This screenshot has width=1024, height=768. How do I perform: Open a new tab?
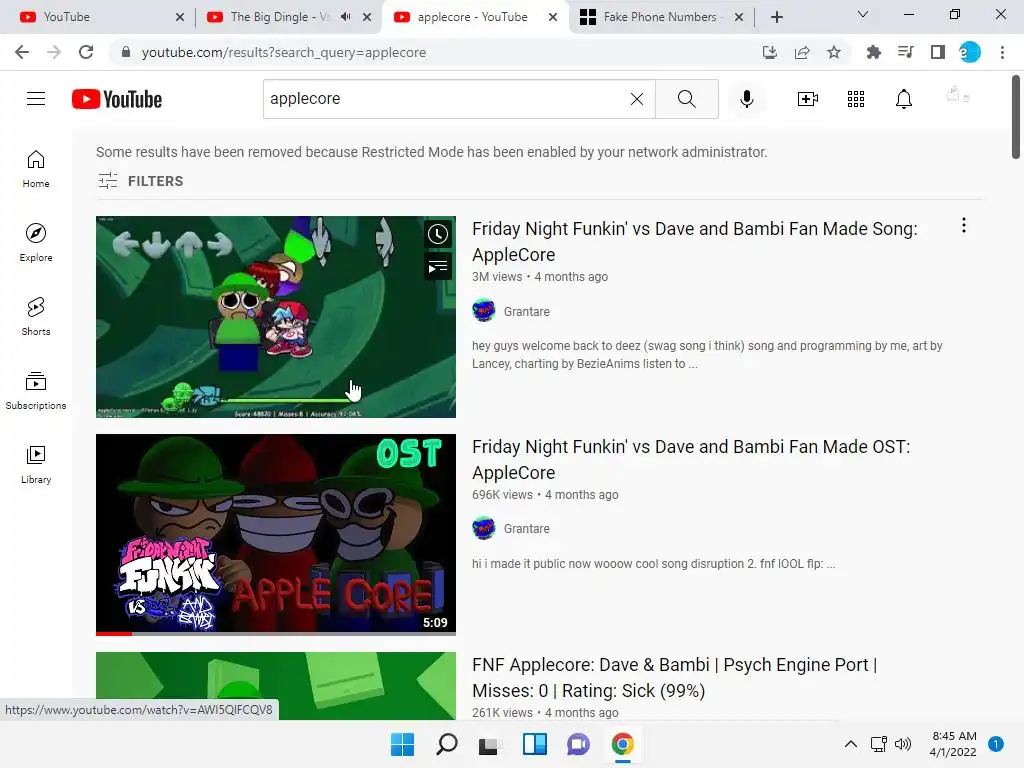tap(776, 17)
